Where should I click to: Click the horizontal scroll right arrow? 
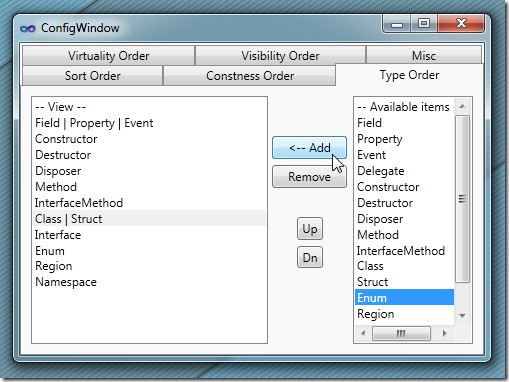[444, 333]
